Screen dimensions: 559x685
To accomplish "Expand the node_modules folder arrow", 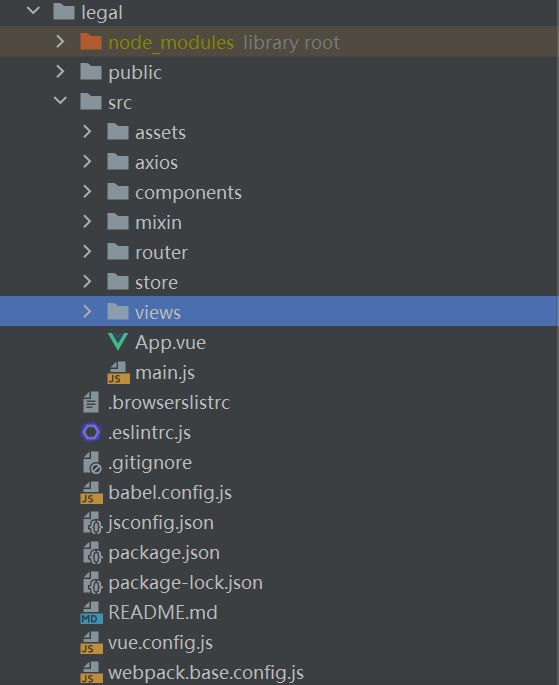I will click(x=60, y=42).
